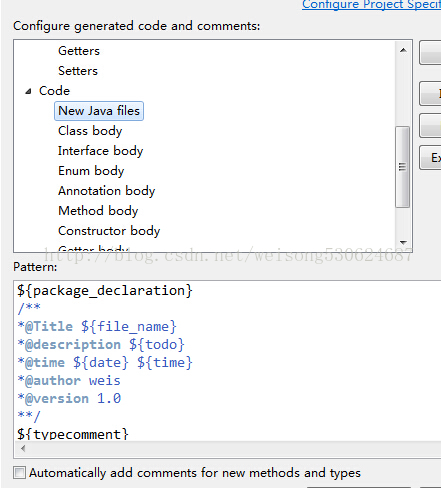
Task: Select Method body tree item
Action: coord(98,211)
